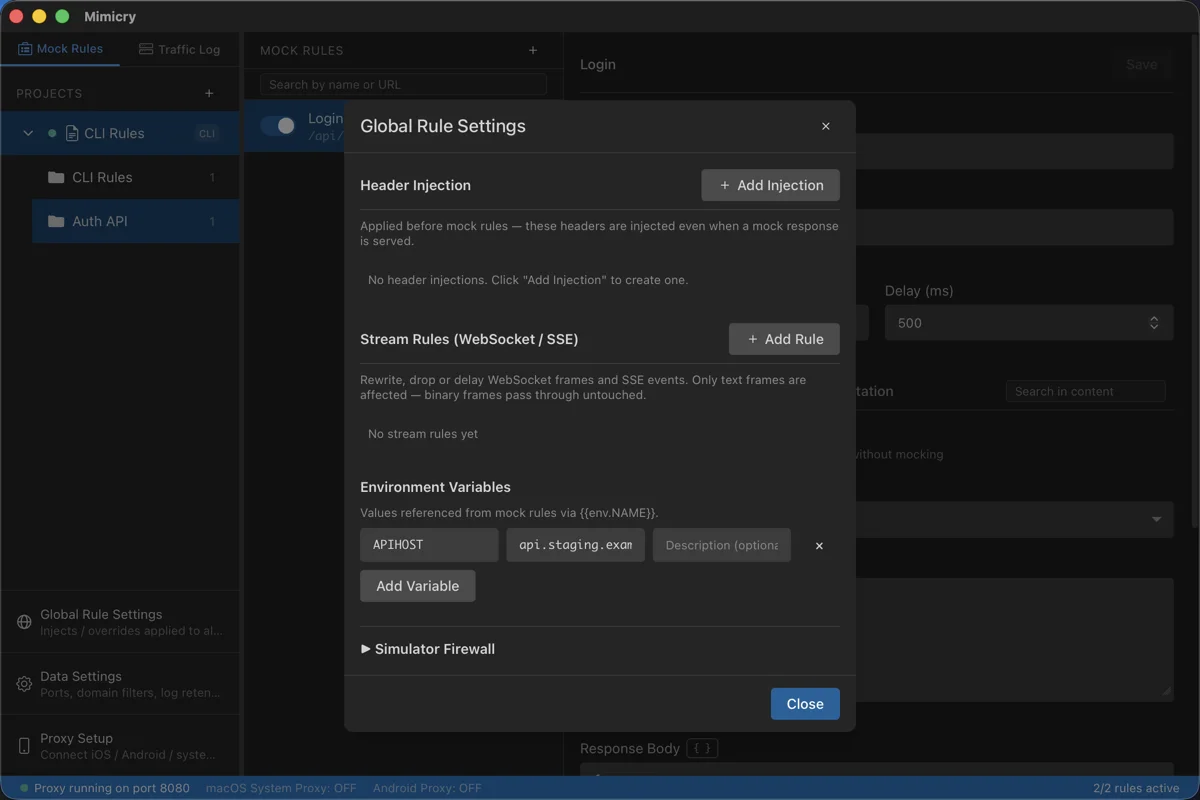Viewport: 1200px width, 800px height.
Task: Click the blue Close button
Action: pyautogui.click(x=805, y=704)
